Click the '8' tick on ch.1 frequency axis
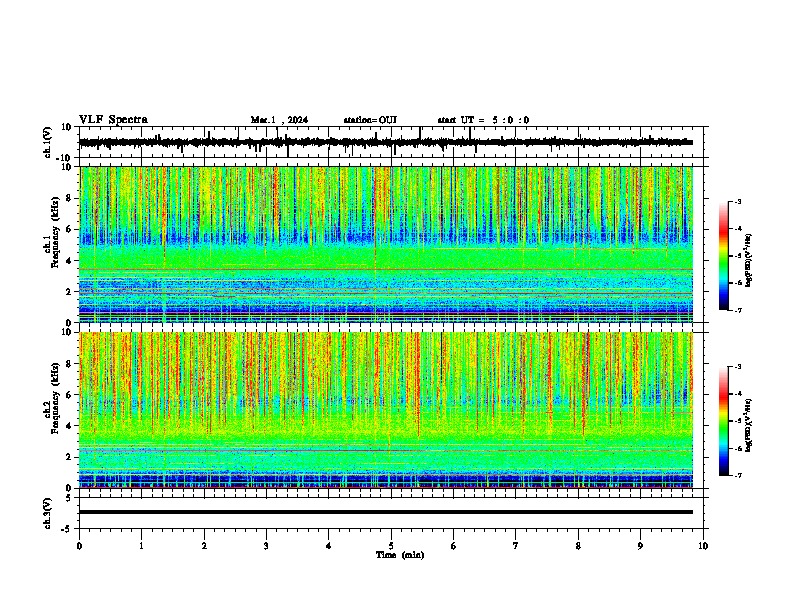Screen dimensions: 792x612 70,198
